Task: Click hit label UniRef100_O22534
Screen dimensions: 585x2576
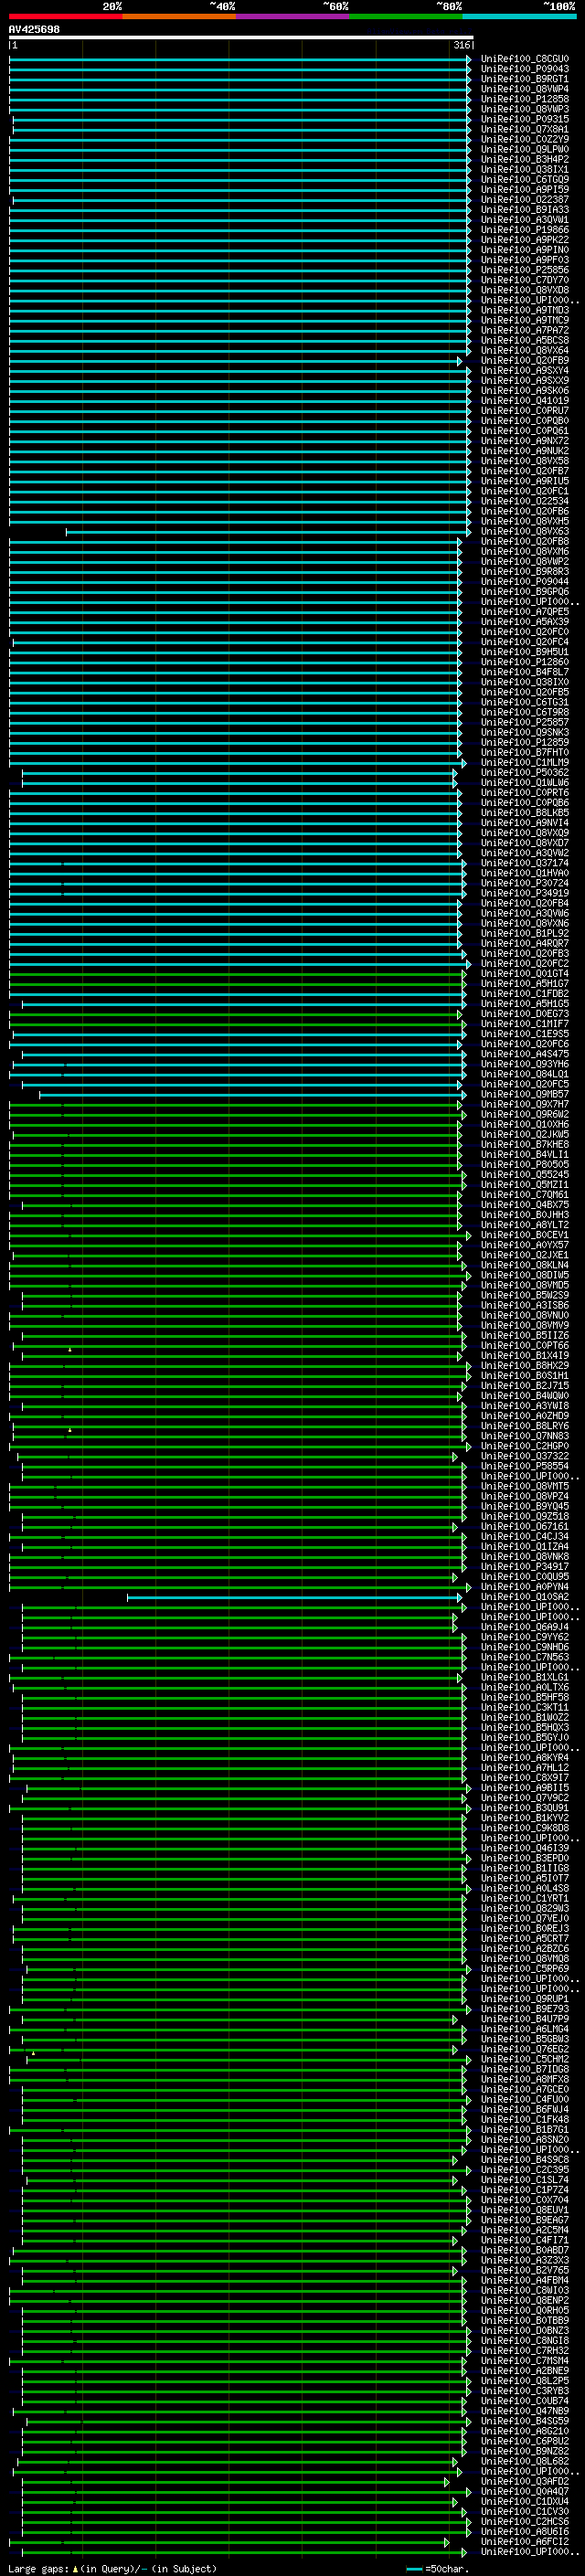Action: click(x=524, y=501)
